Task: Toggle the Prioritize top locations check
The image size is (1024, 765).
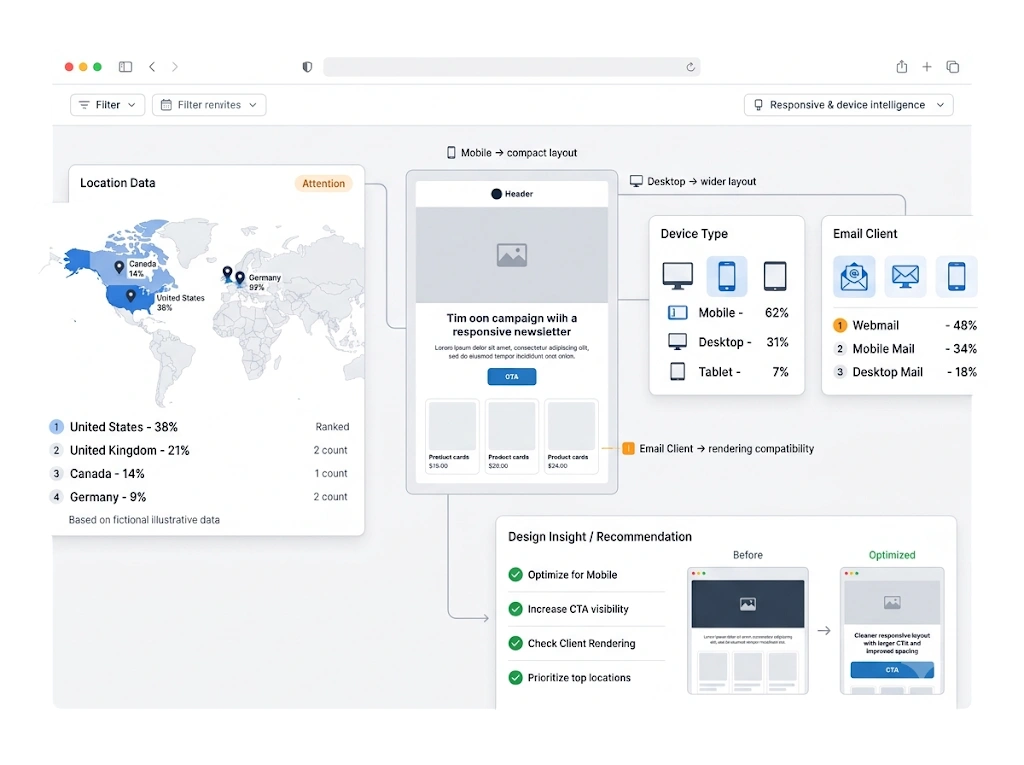Action: (x=515, y=677)
